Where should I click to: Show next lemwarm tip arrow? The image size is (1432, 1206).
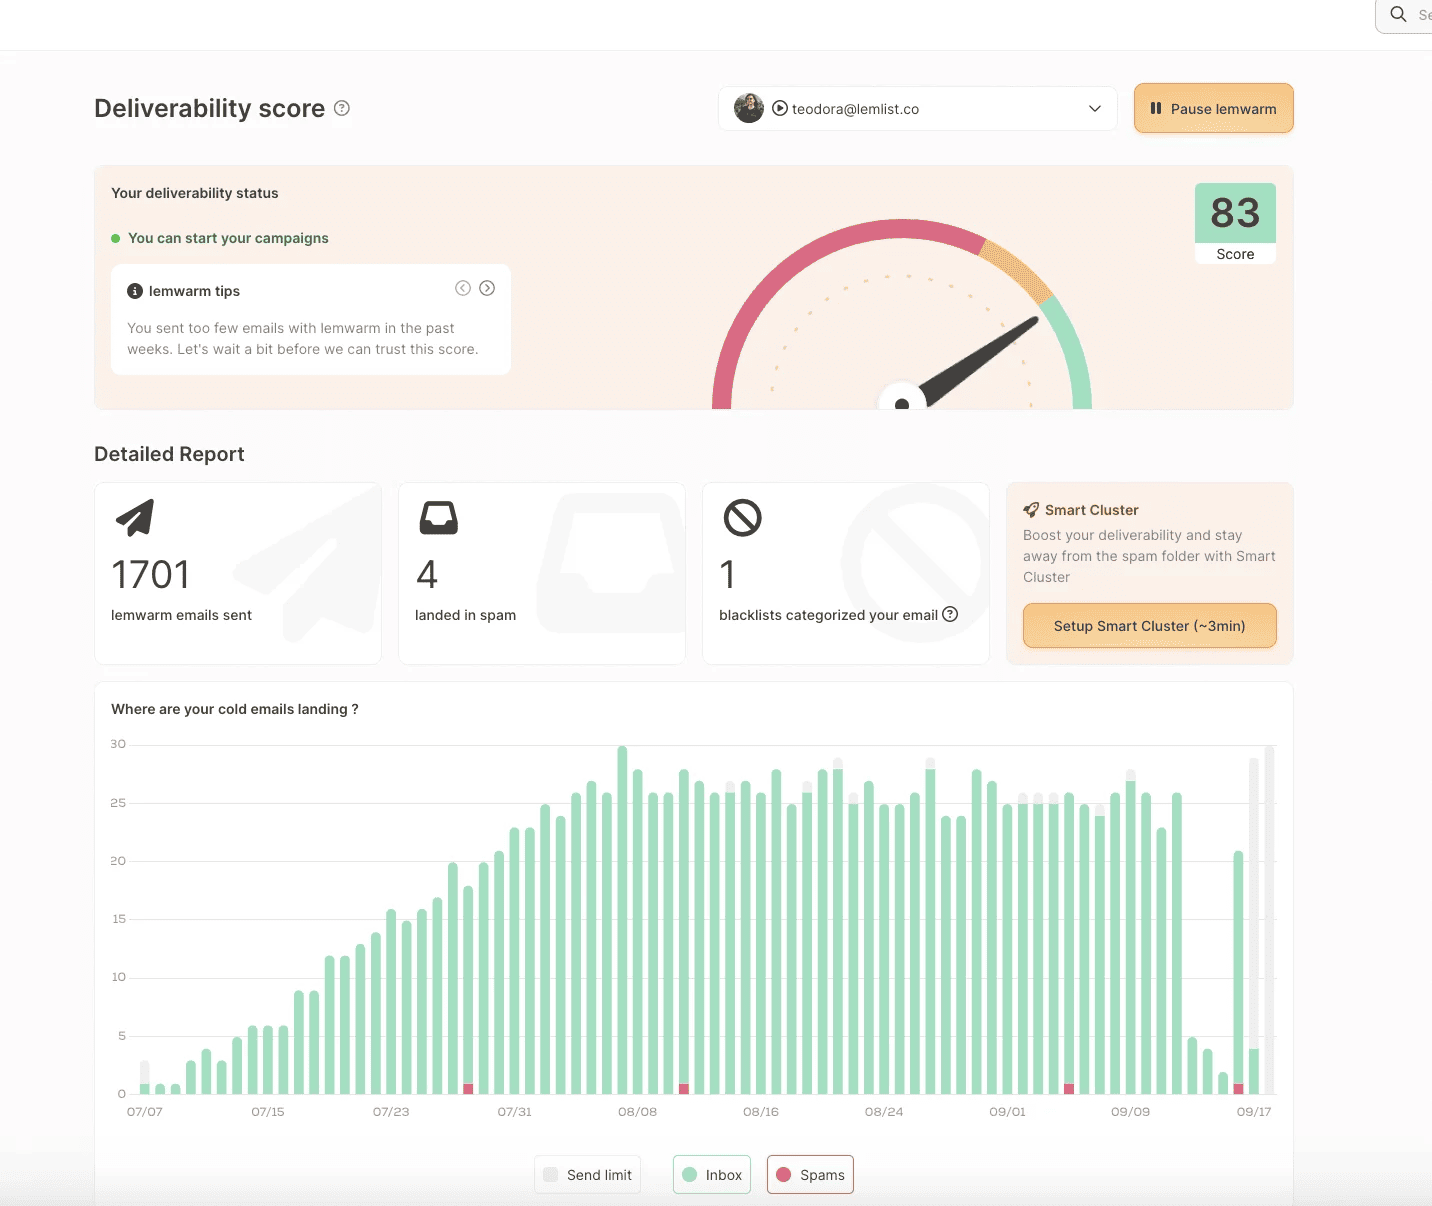(x=487, y=288)
